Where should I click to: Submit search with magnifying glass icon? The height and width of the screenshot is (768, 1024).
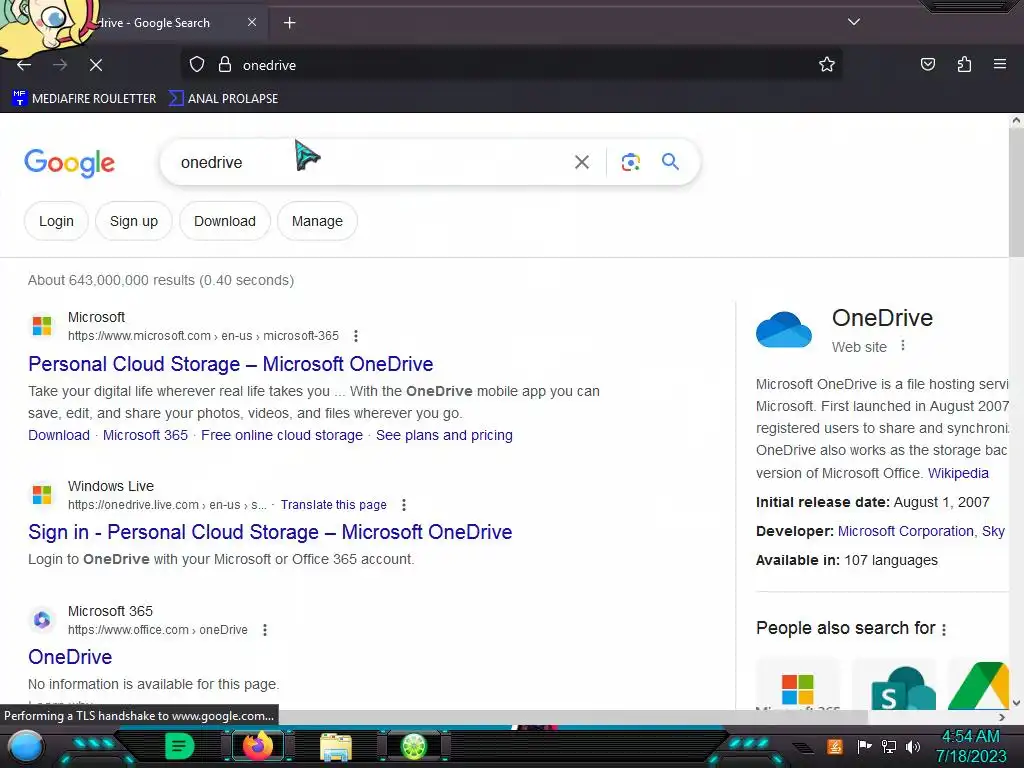[670, 161]
